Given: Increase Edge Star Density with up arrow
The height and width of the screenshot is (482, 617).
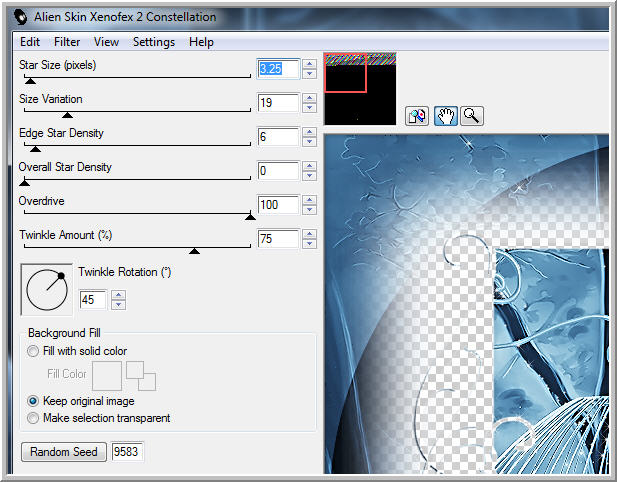Looking at the screenshot, I should tap(310, 132).
